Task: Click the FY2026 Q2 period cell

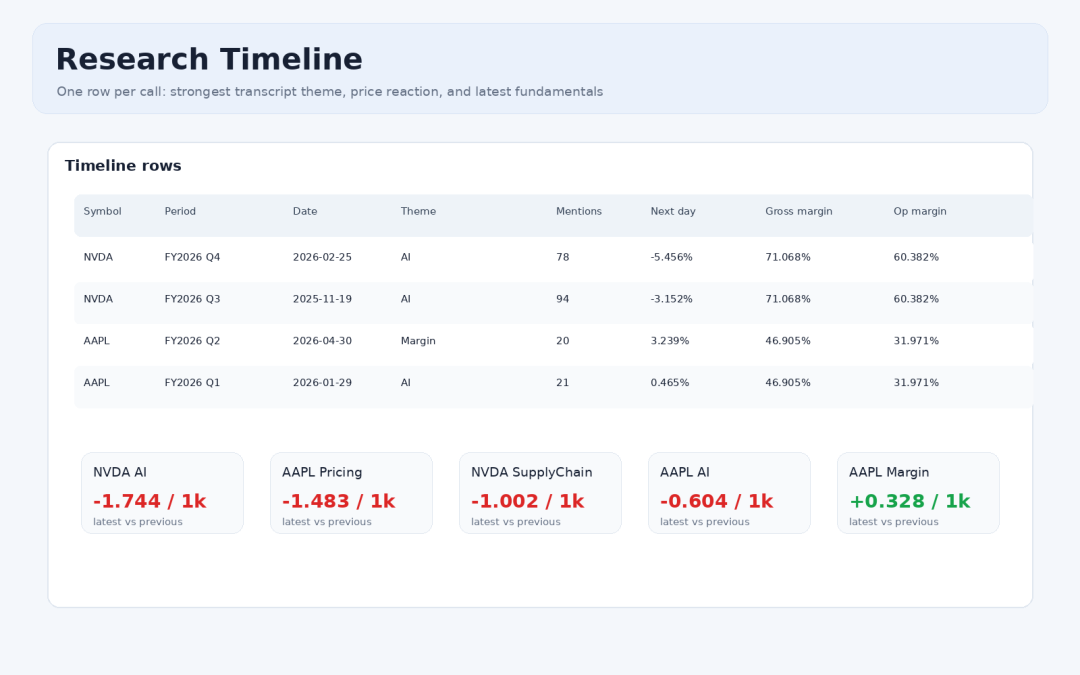Action: [x=192, y=341]
